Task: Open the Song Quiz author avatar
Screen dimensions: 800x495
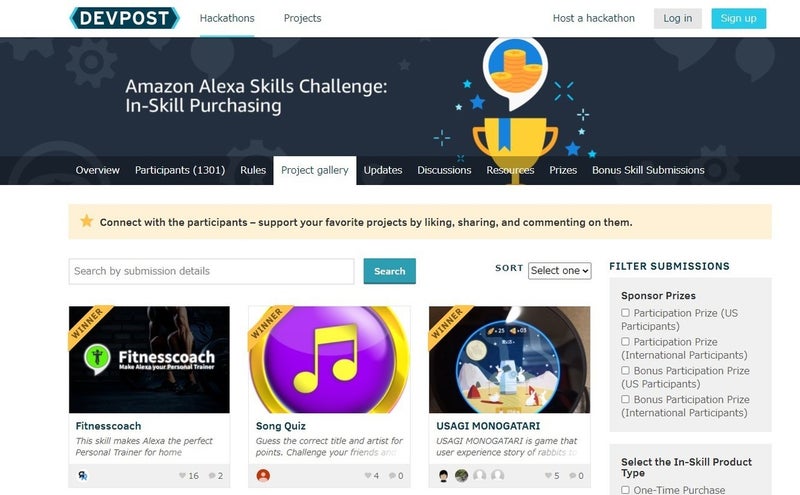Action: click(263, 476)
